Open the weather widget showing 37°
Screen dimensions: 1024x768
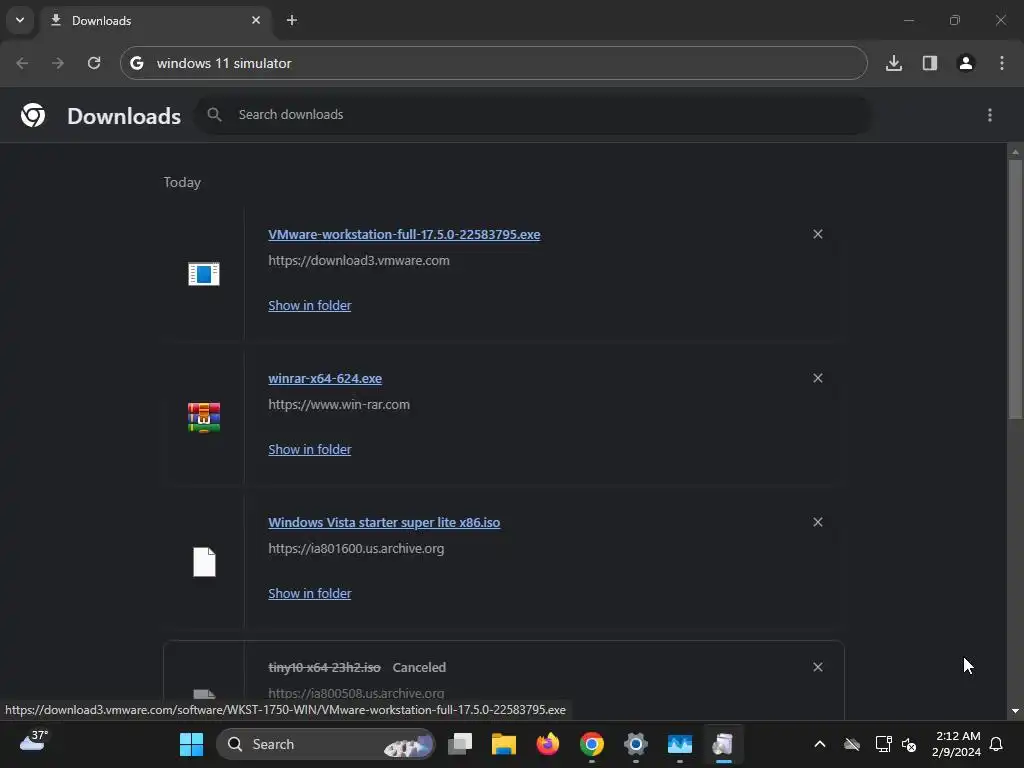click(33, 741)
